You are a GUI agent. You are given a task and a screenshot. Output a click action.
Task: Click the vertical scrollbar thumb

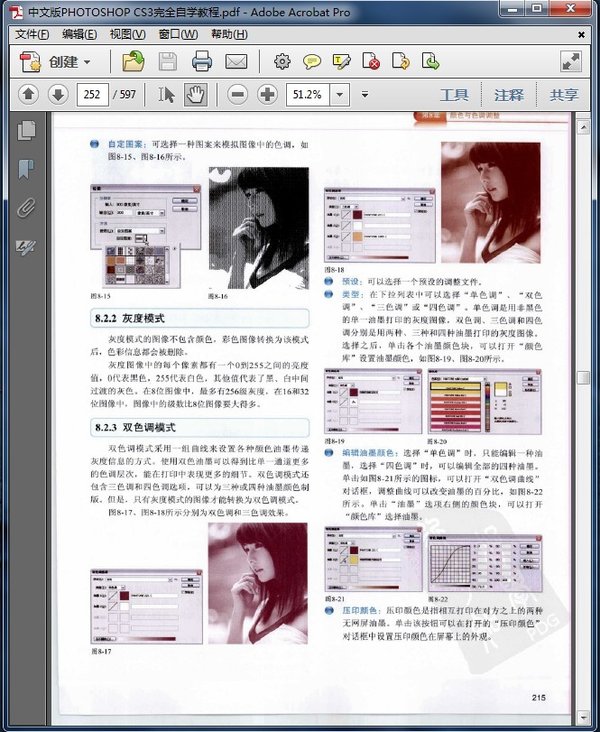(x=583, y=377)
